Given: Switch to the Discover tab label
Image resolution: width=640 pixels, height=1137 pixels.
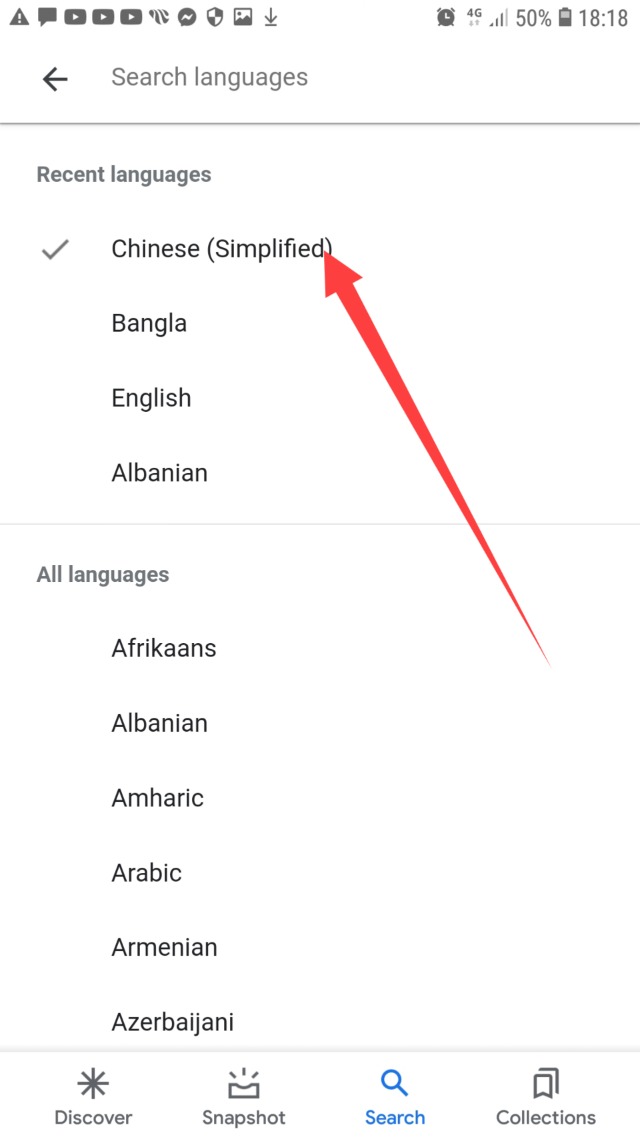Looking at the screenshot, I should click(x=93, y=1117).
